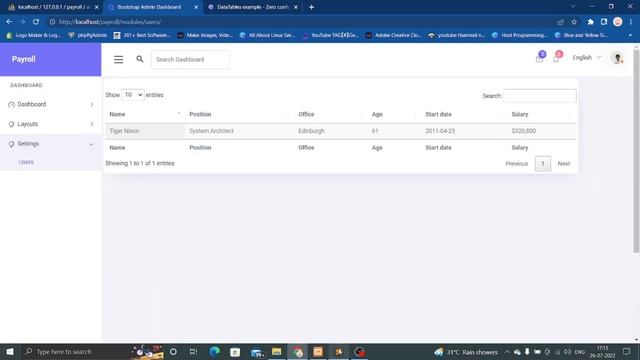Share this page from address bar icon
This screenshot has height=360, width=640.
(x=561, y=22)
